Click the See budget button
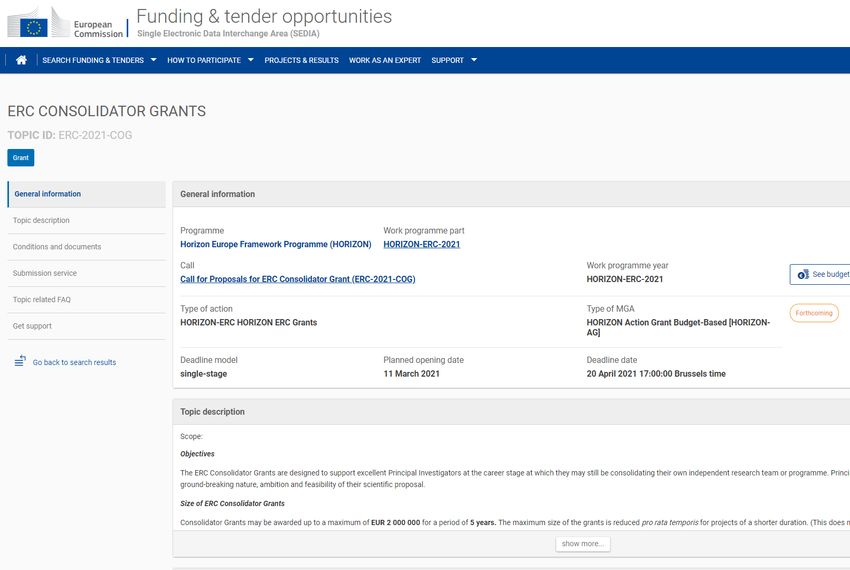The height and width of the screenshot is (570, 850). (820, 274)
